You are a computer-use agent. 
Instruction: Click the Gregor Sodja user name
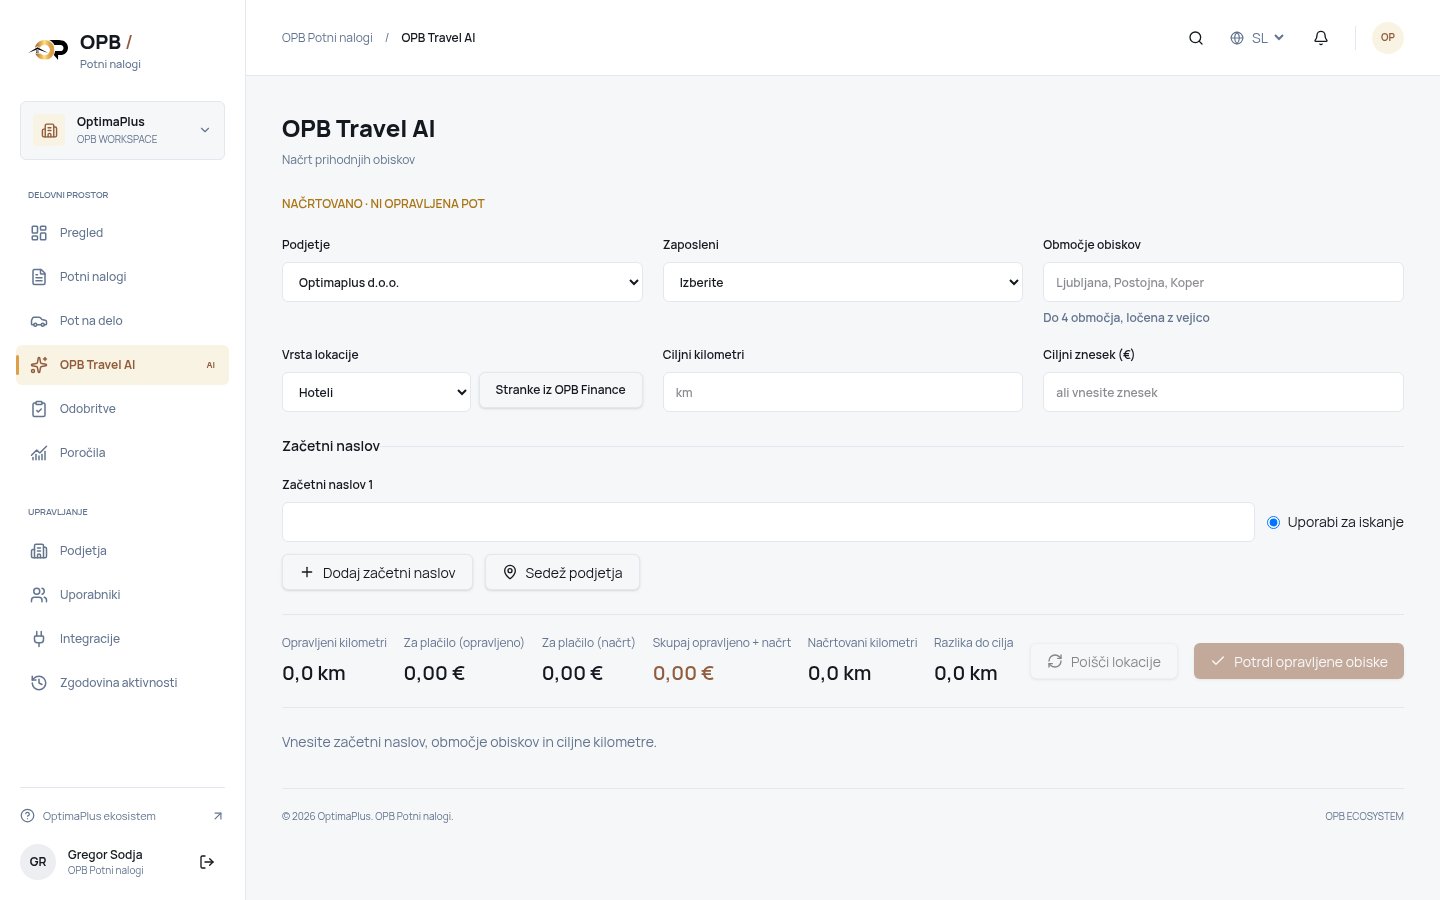105,855
